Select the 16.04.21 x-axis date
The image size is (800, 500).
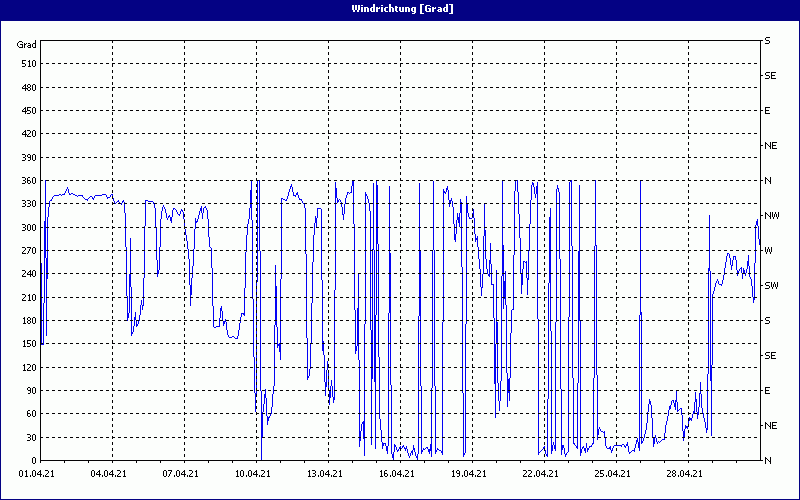point(396,474)
